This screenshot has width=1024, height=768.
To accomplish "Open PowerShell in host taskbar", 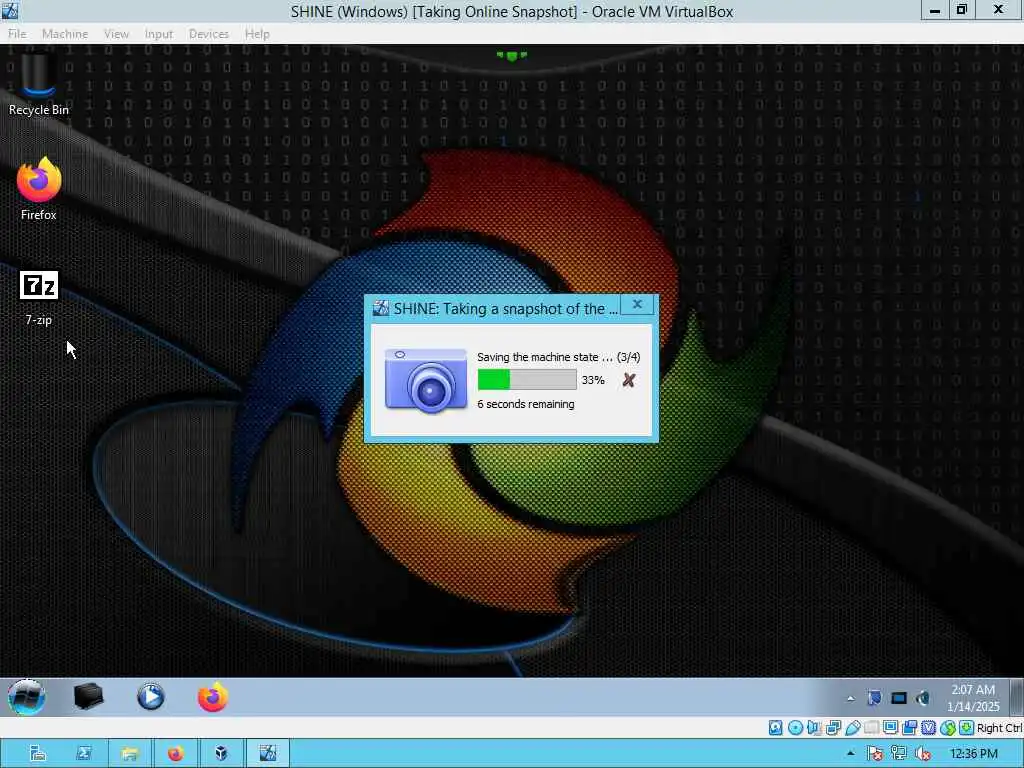I will point(84,754).
